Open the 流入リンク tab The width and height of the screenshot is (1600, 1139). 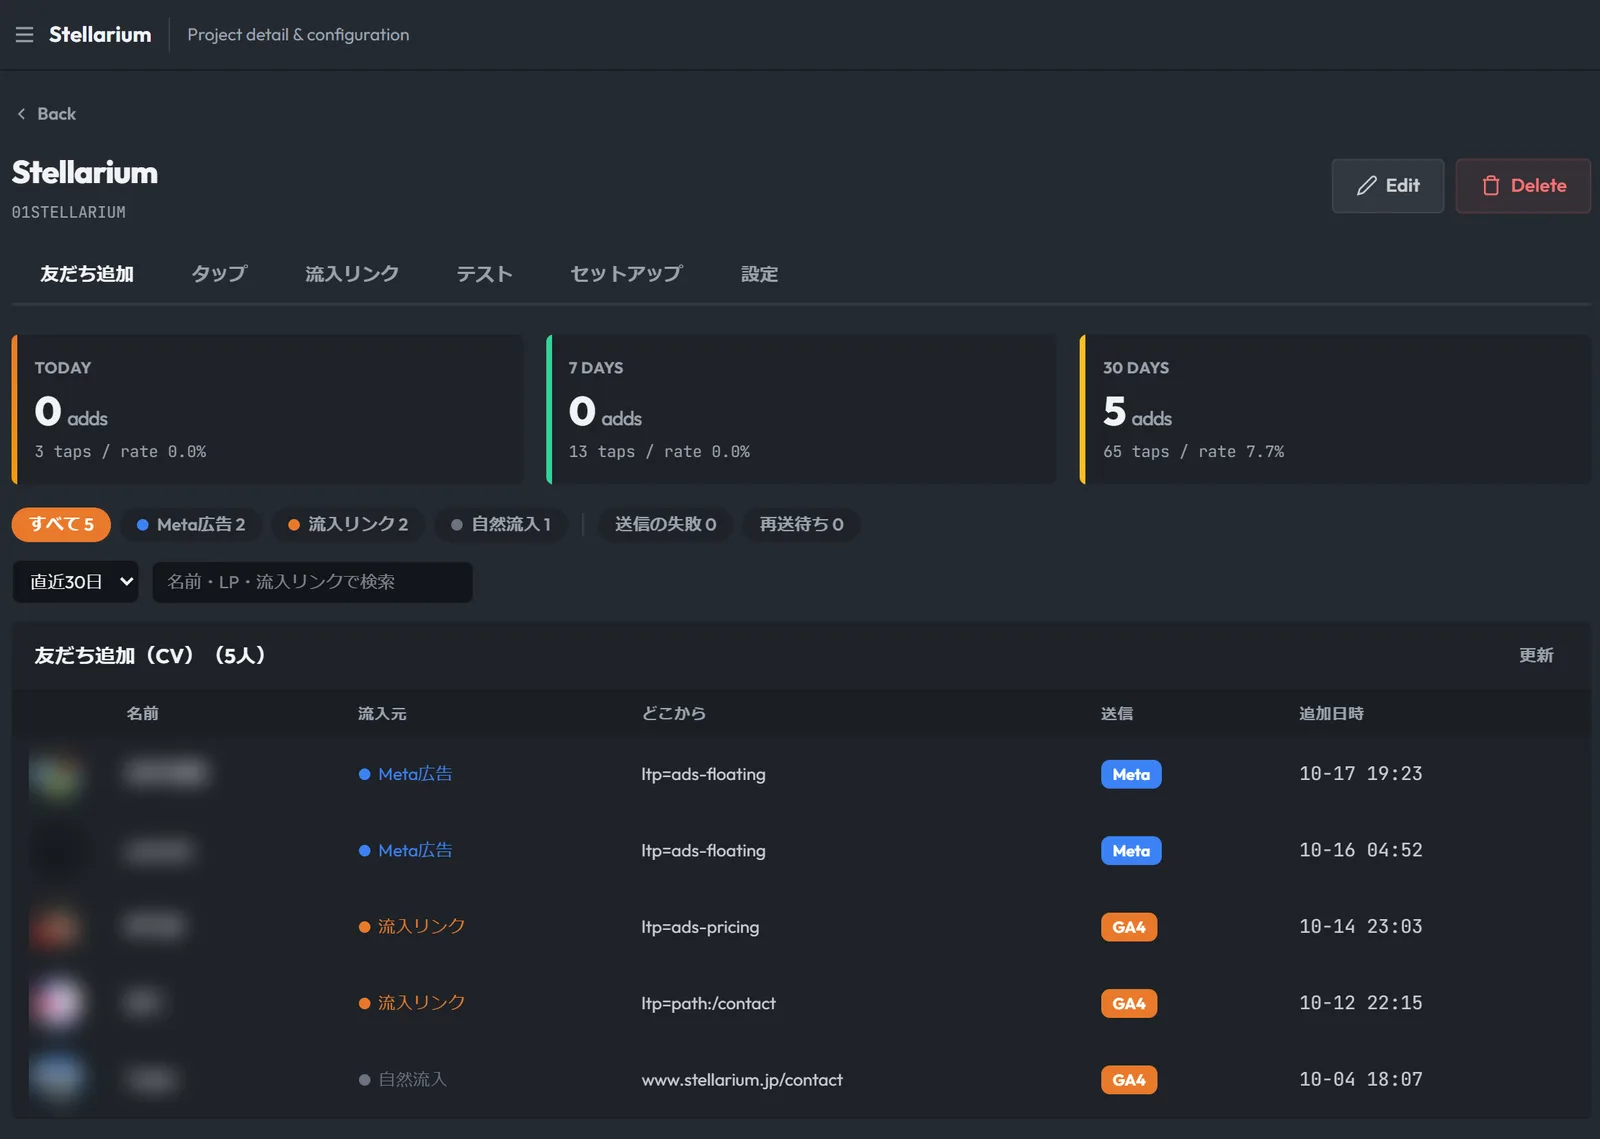pos(352,274)
